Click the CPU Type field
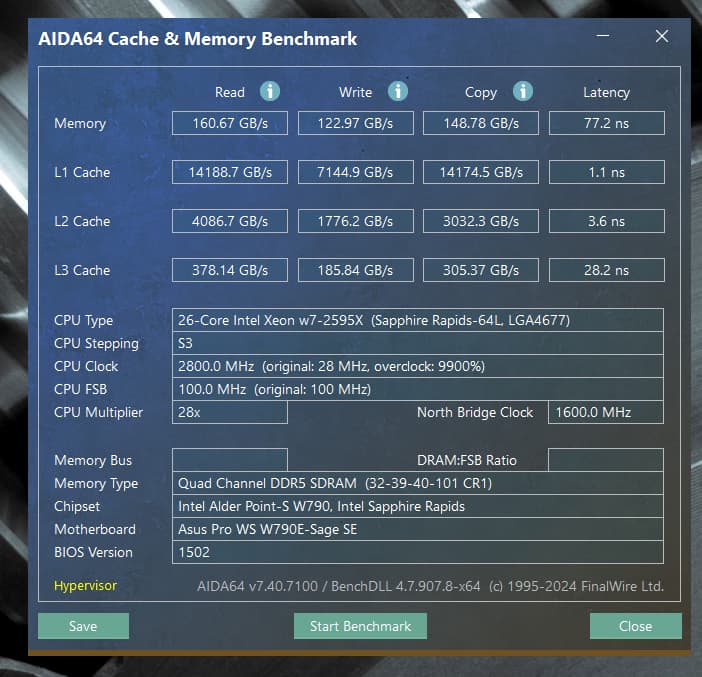Image resolution: width=702 pixels, height=677 pixels. coord(417,320)
